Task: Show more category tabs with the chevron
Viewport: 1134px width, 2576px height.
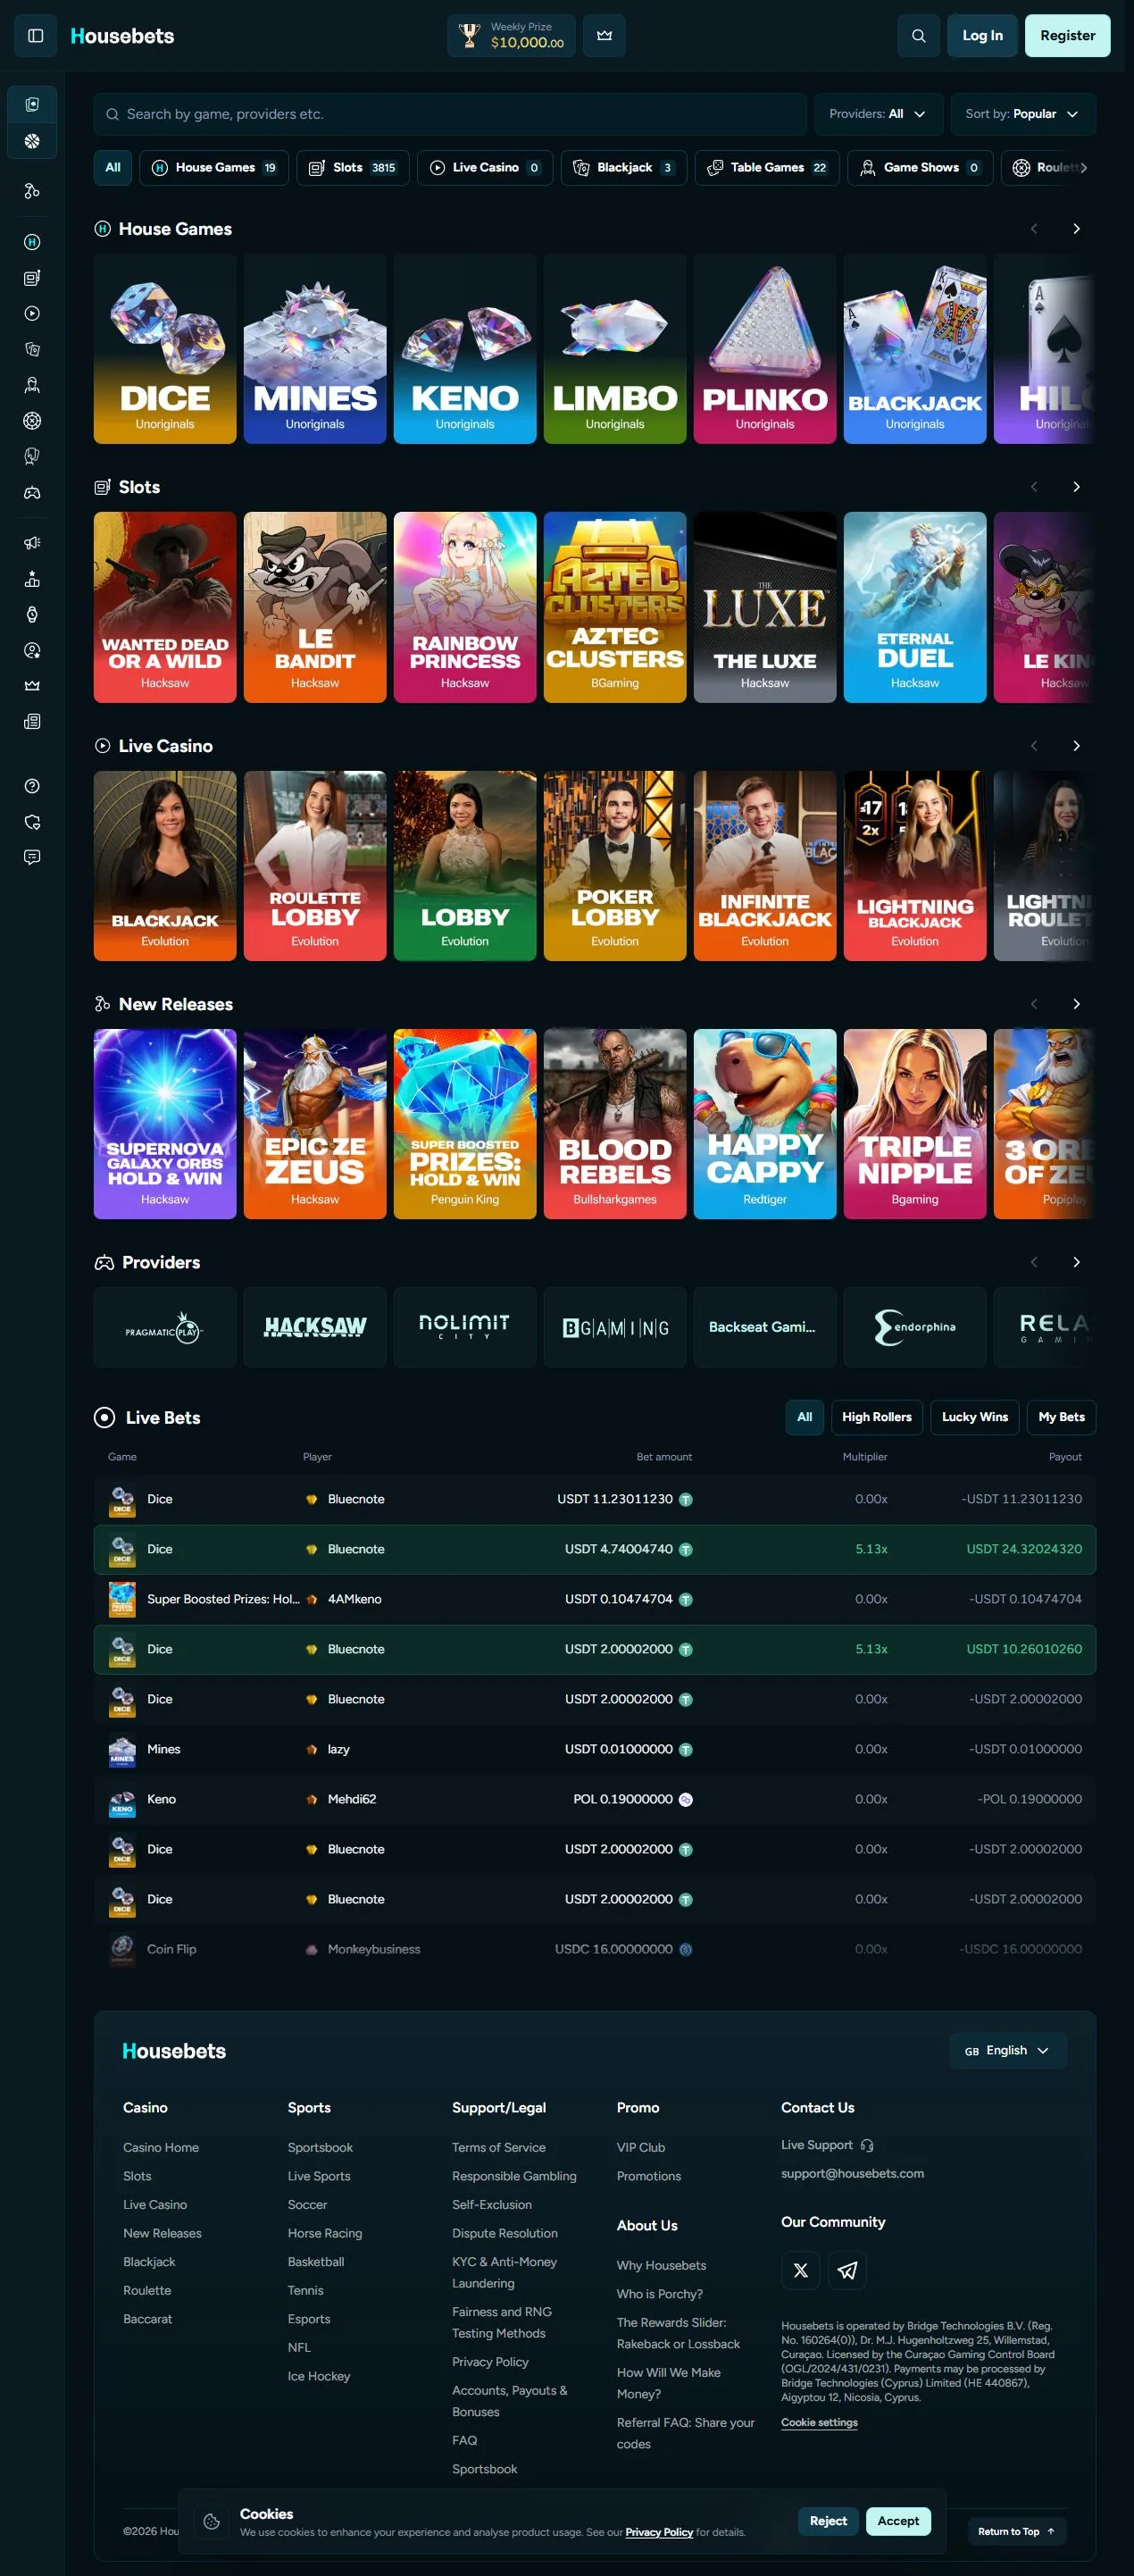Action: [x=1083, y=168]
